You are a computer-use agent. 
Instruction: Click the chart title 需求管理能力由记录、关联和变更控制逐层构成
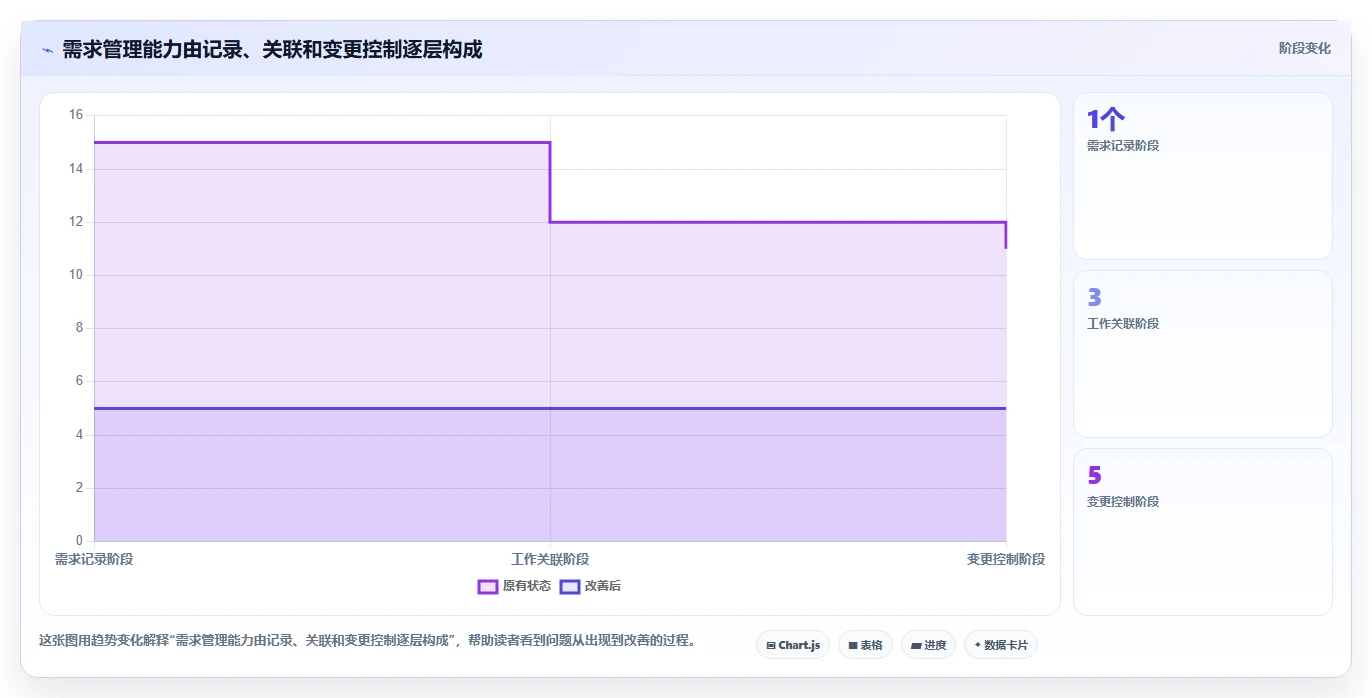272,49
